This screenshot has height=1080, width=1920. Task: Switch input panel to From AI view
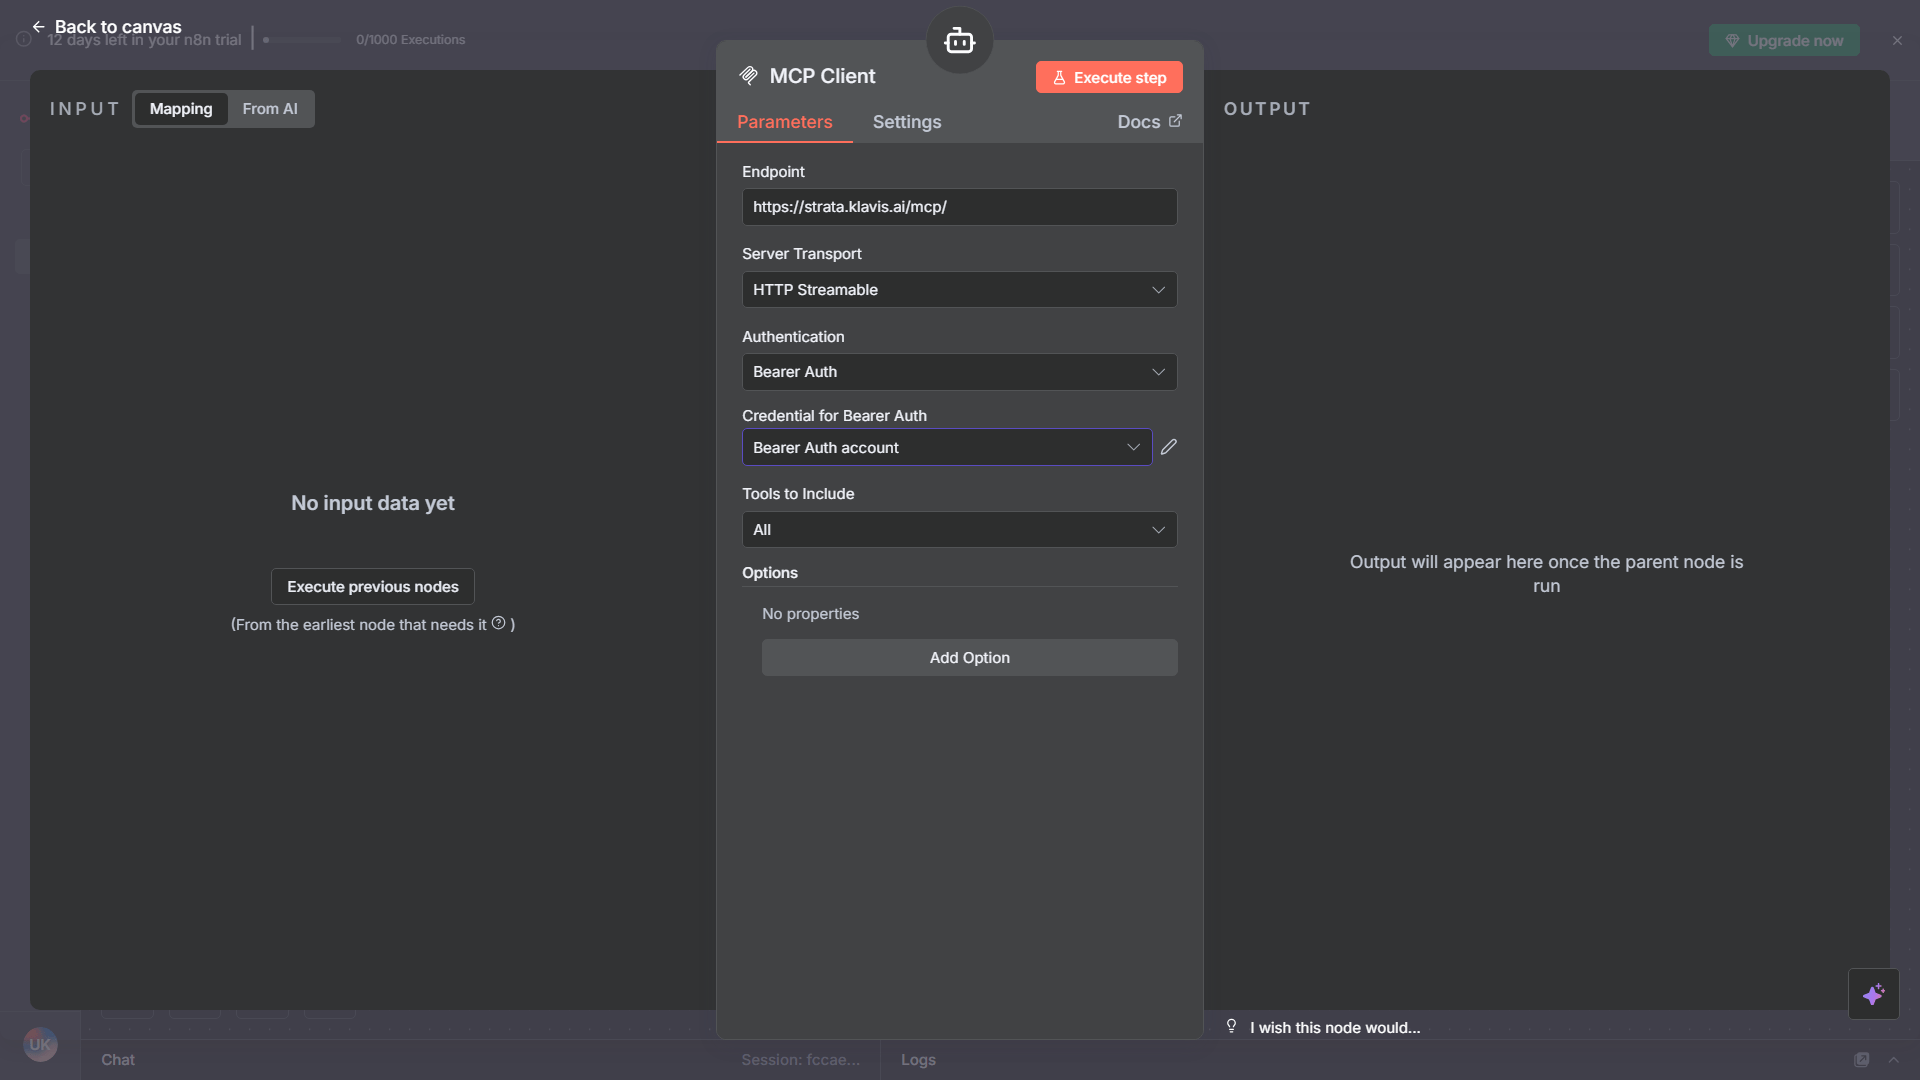pos(270,108)
